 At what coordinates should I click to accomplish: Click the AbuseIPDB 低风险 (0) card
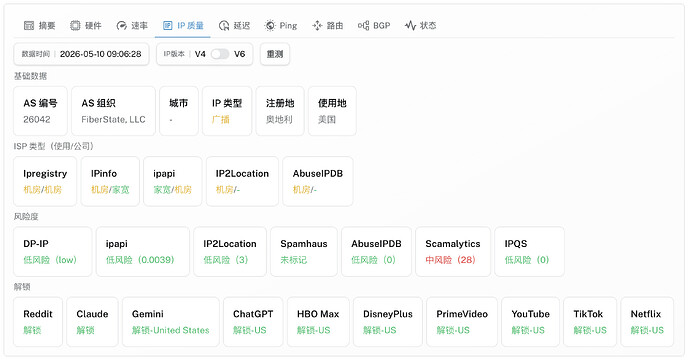[376, 252]
